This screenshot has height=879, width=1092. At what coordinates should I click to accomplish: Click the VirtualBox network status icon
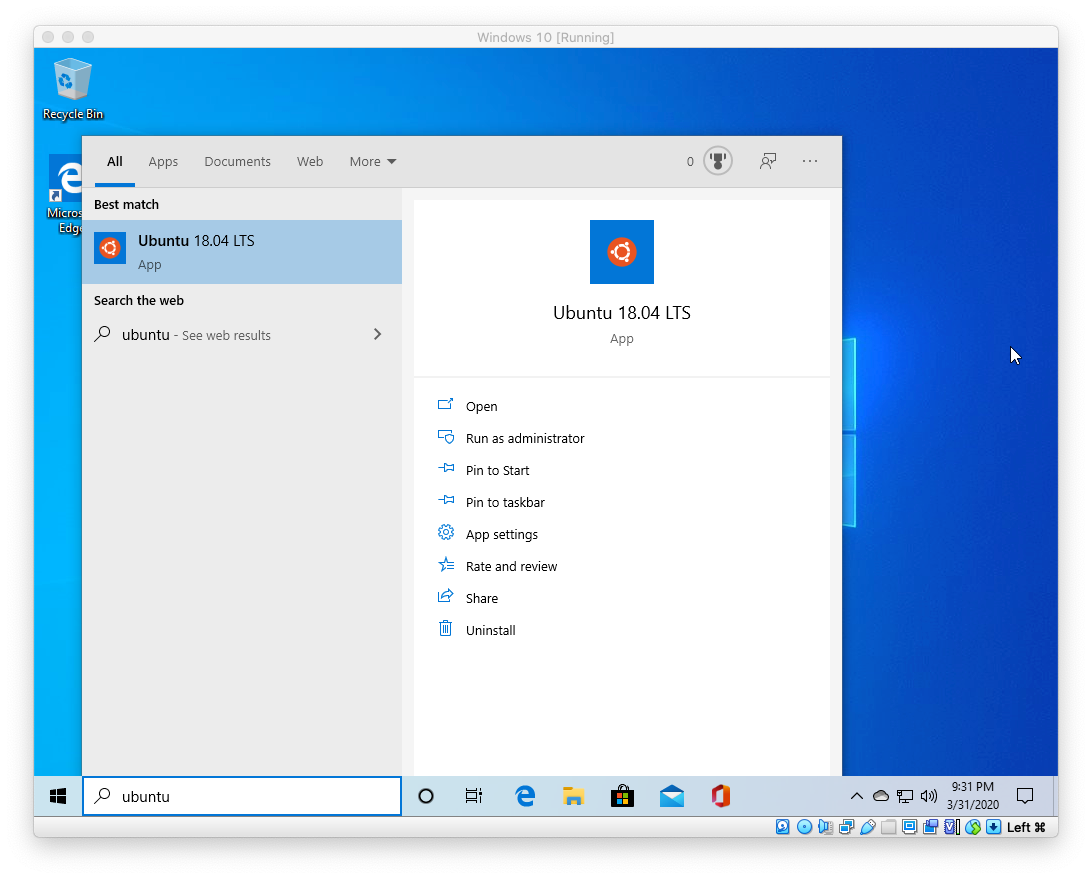[x=846, y=827]
